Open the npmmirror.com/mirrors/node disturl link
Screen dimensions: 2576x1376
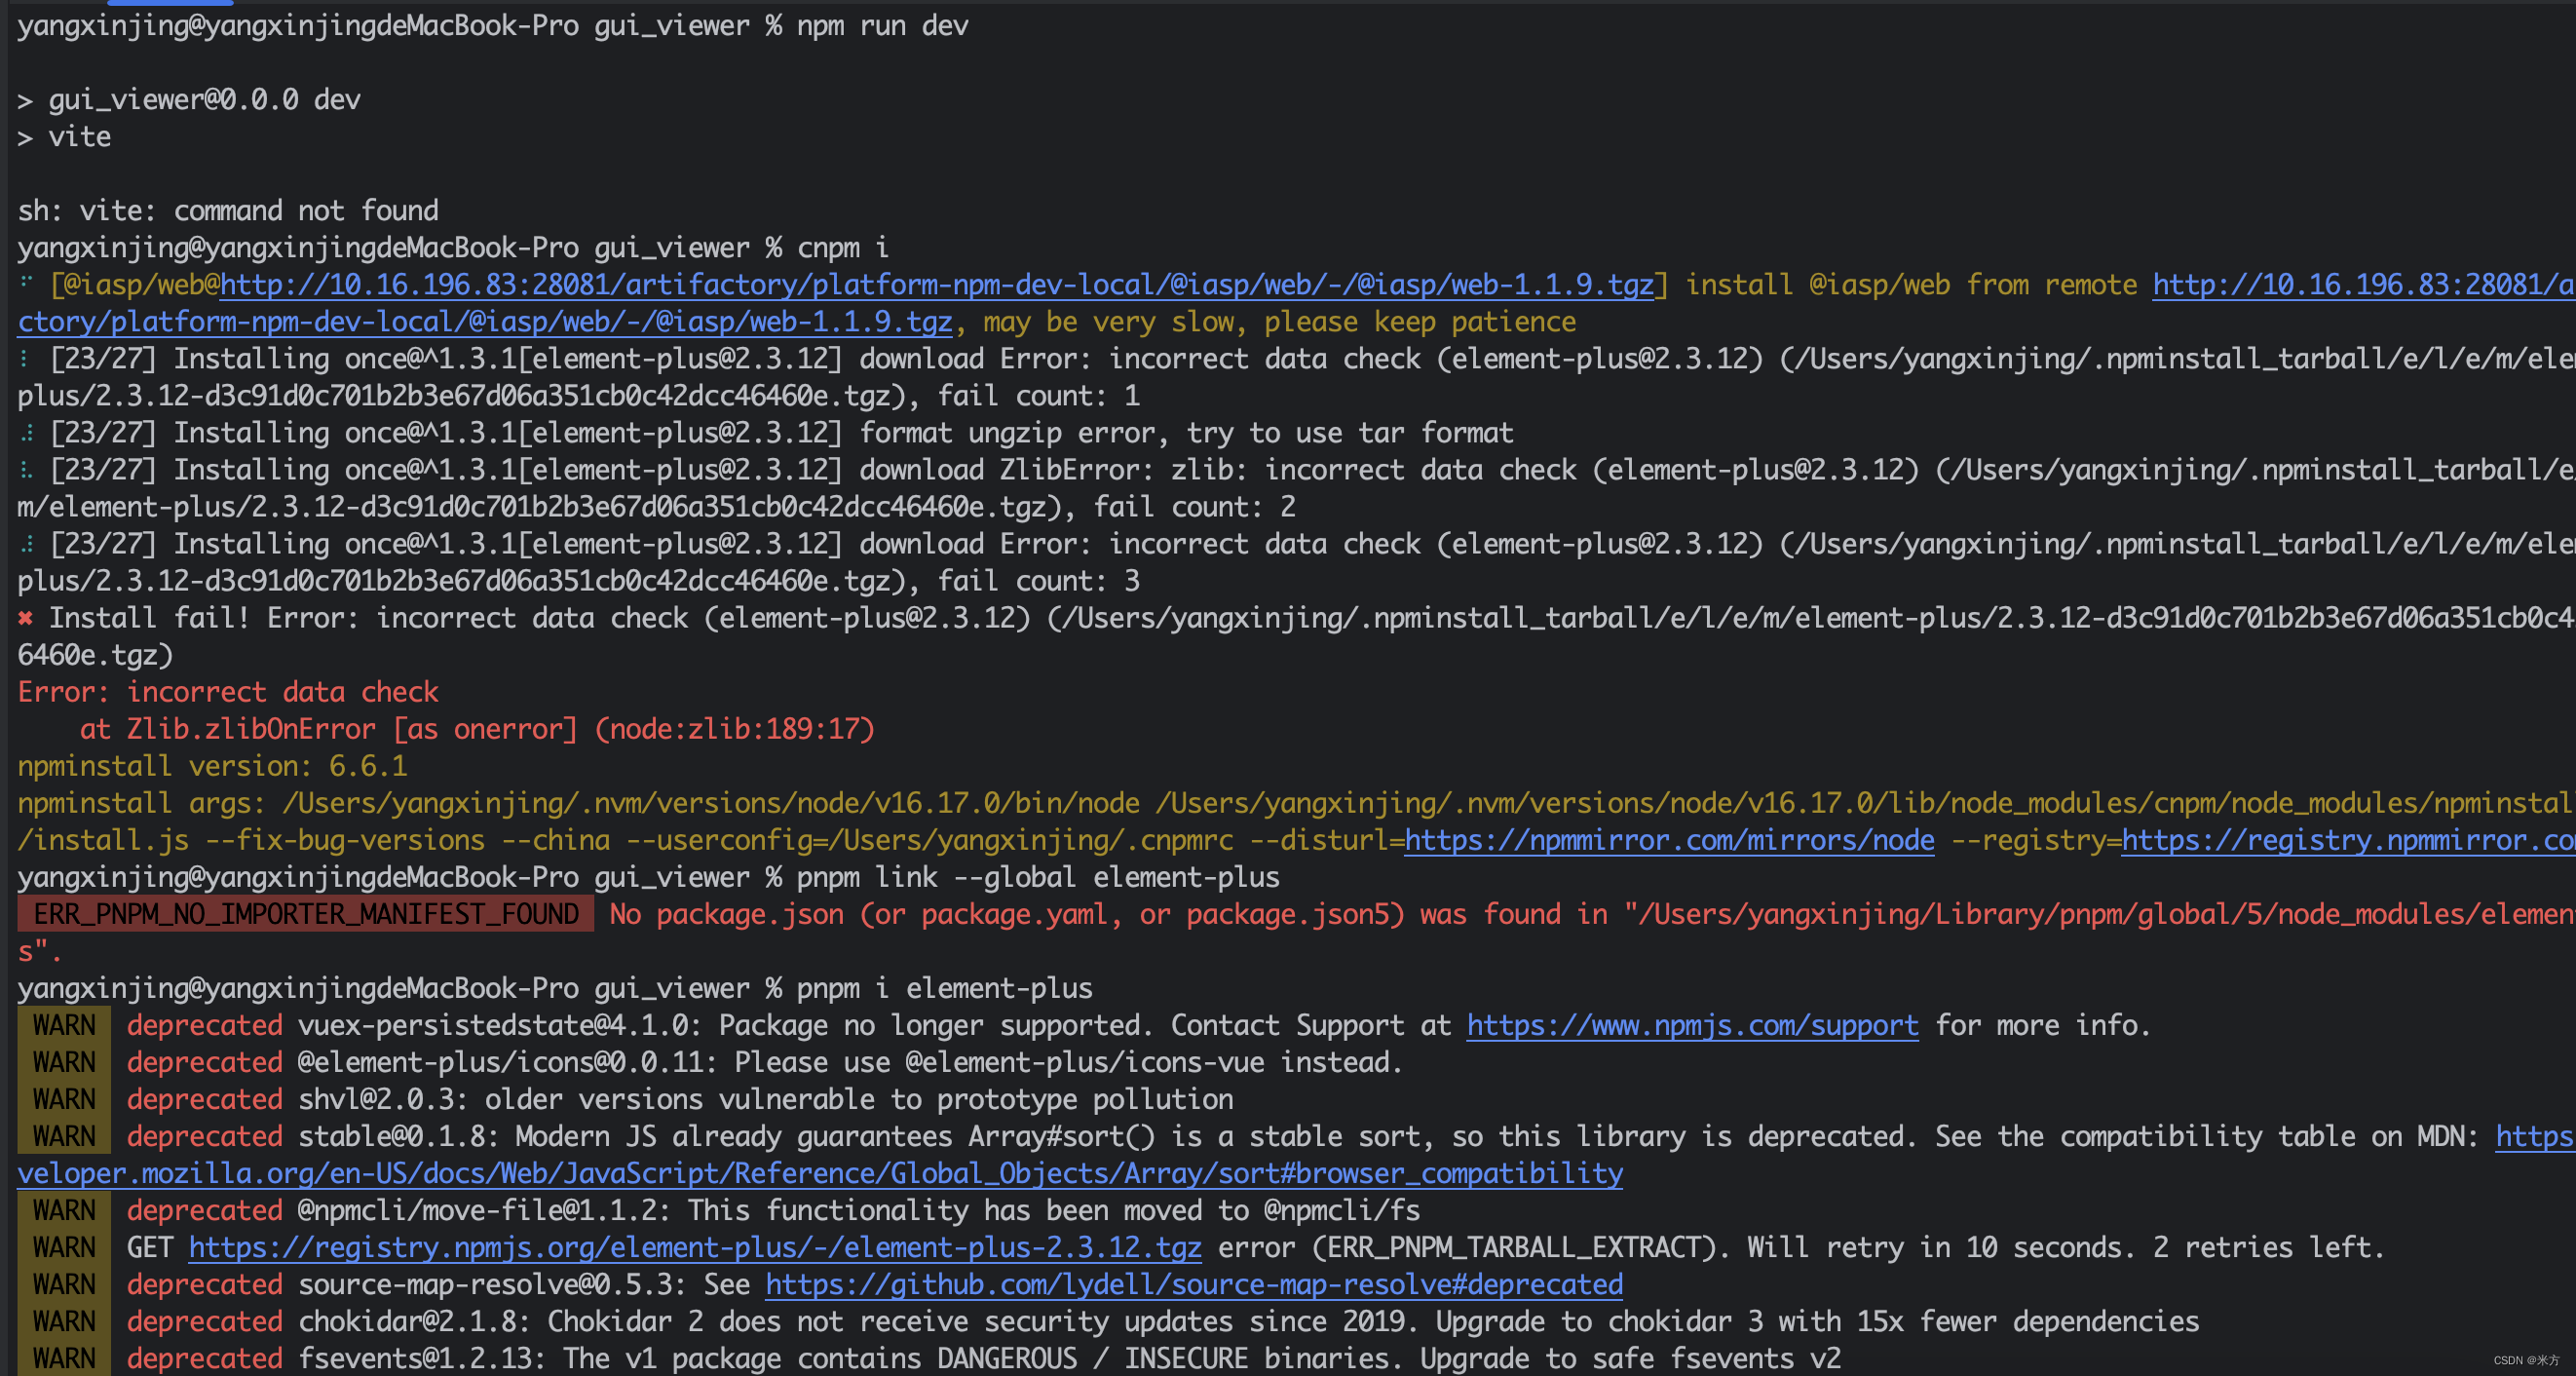click(x=1669, y=840)
